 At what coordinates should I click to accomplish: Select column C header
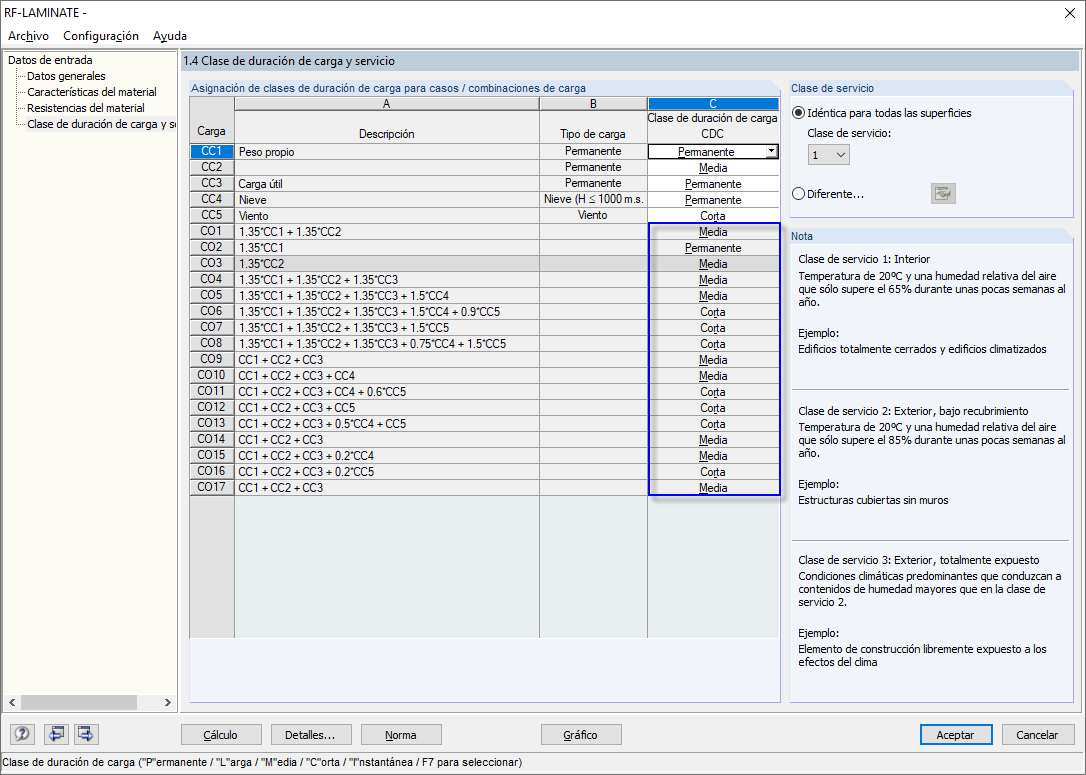point(713,104)
